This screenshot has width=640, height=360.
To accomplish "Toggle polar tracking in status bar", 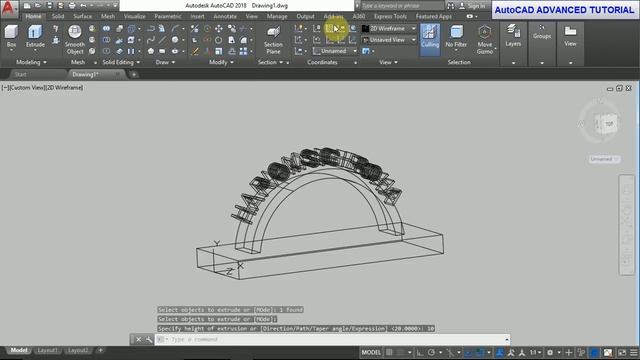I will point(431,352).
